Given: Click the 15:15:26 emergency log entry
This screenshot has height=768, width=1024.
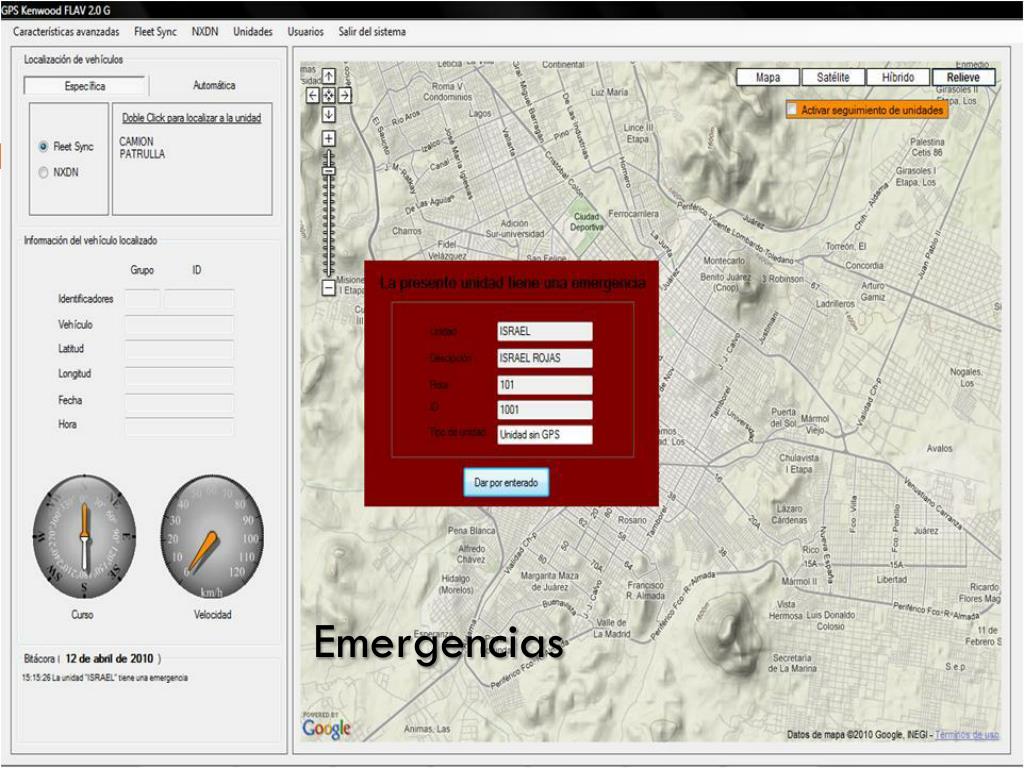Looking at the screenshot, I should [104, 678].
